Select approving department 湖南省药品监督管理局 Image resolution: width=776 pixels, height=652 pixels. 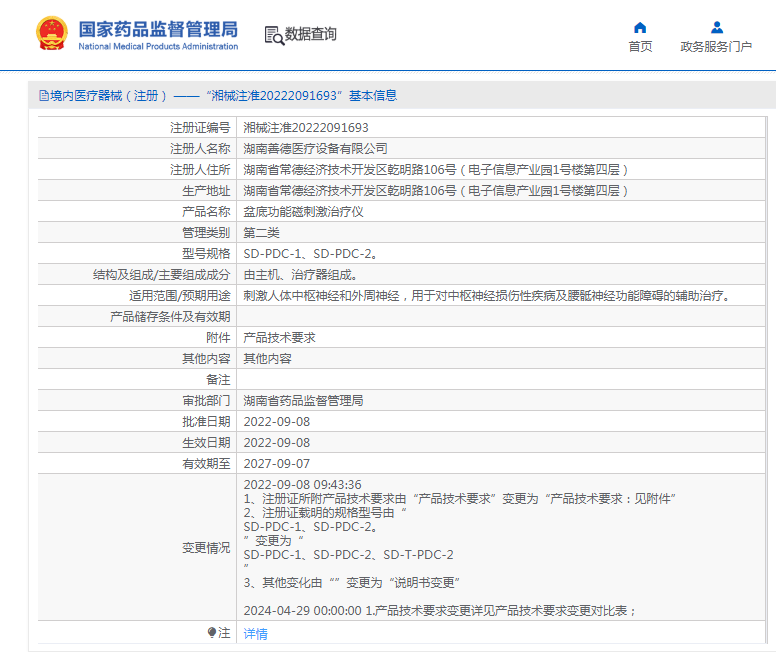coord(303,401)
